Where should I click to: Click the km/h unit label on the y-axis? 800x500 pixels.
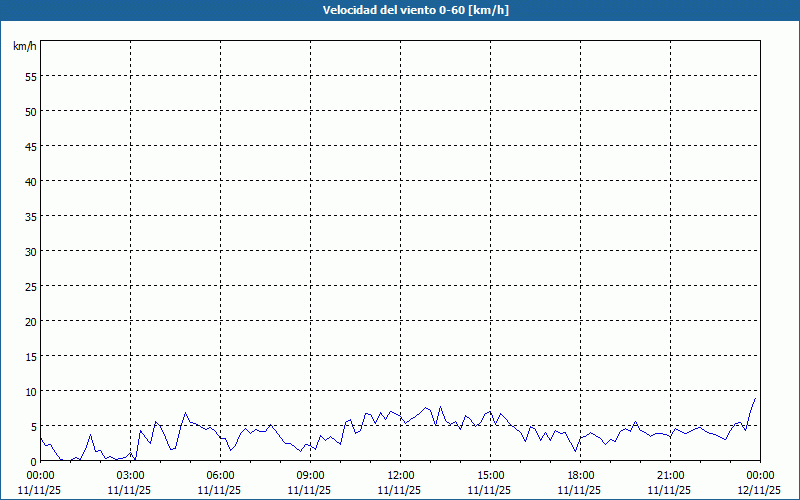point(25,47)
